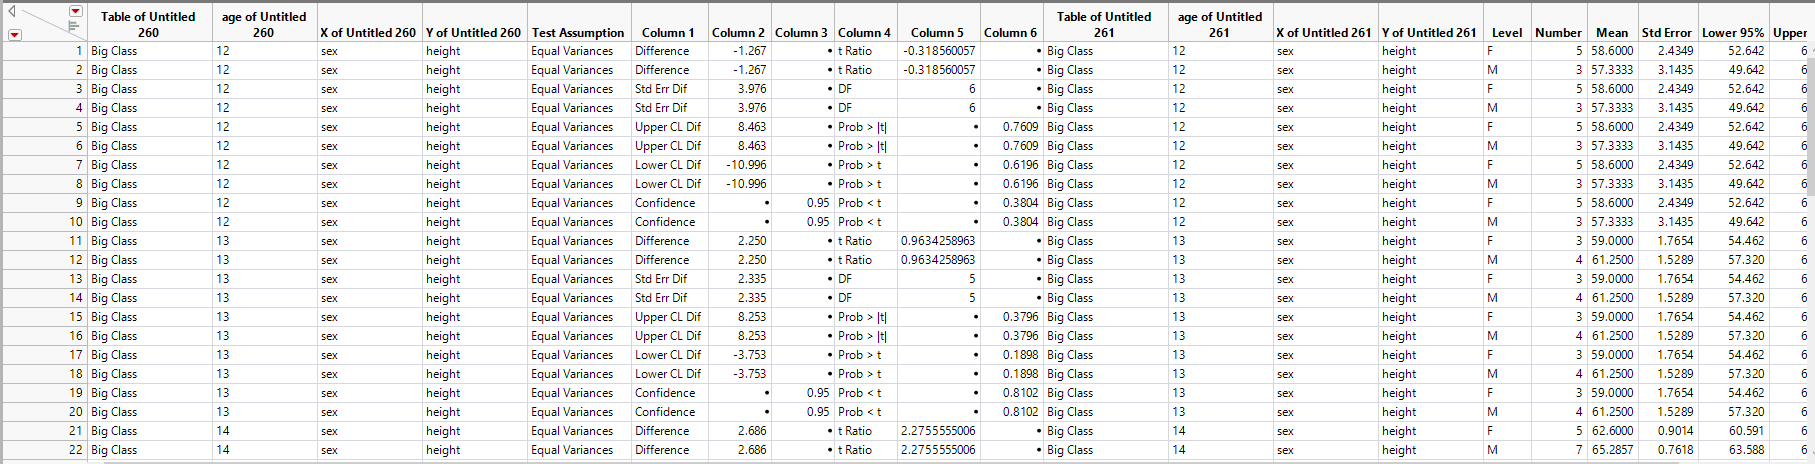The height and width of the screenshot is (464, 1815).
Task: Click the panel disclosure triangle in the table corner
Action: 12,12
